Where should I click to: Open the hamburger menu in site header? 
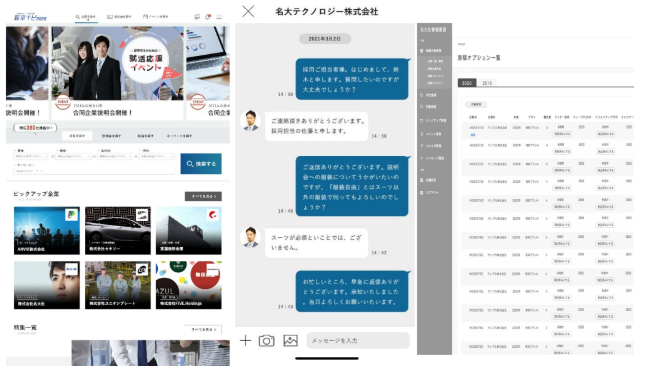[219, 17]
